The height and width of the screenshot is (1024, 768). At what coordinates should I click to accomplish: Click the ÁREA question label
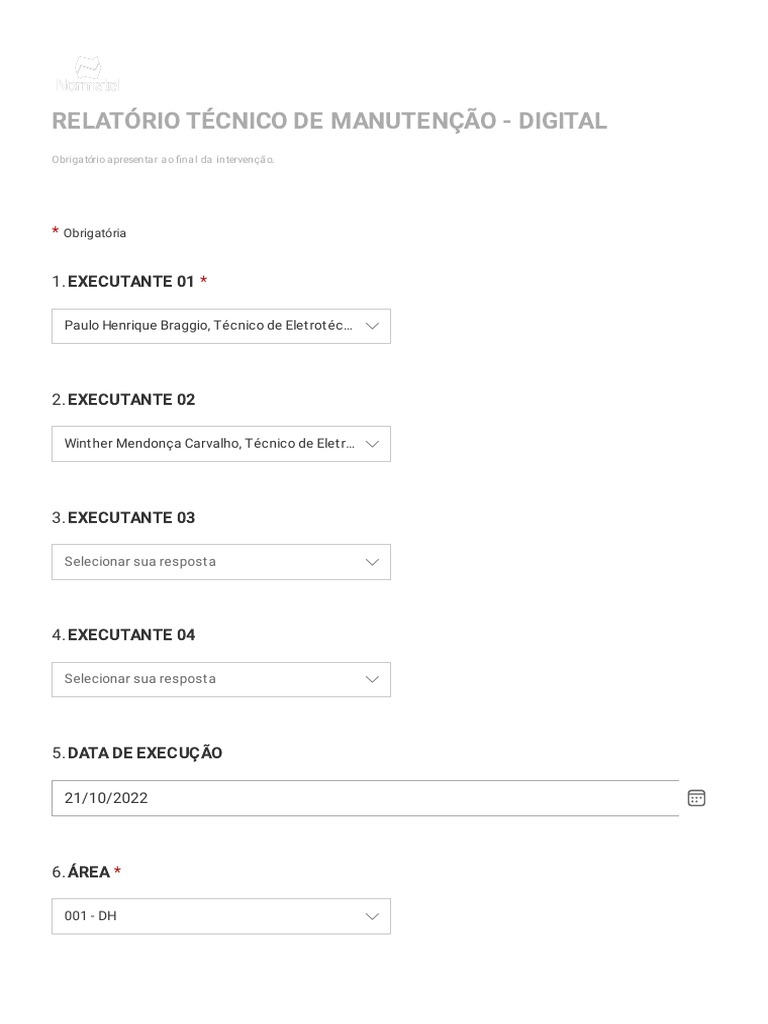point(89,872)
